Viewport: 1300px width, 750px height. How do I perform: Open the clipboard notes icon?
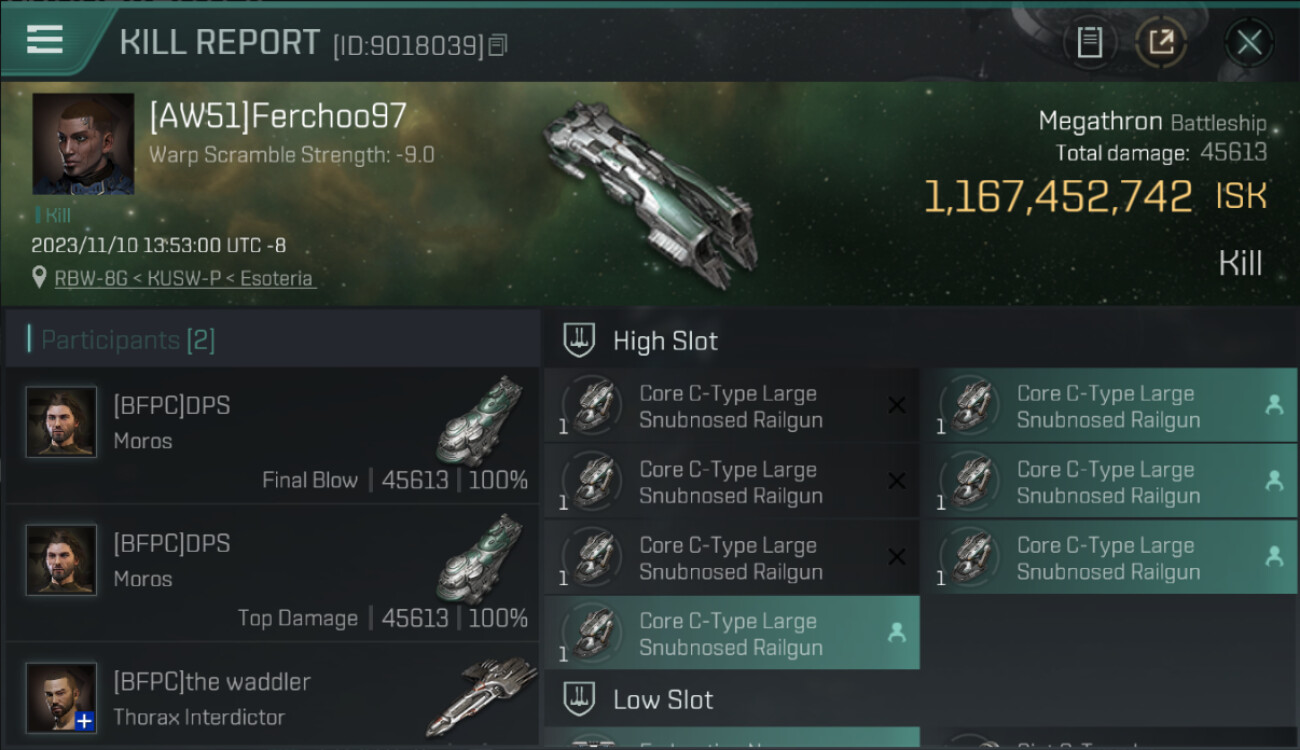click(1090, 43)
